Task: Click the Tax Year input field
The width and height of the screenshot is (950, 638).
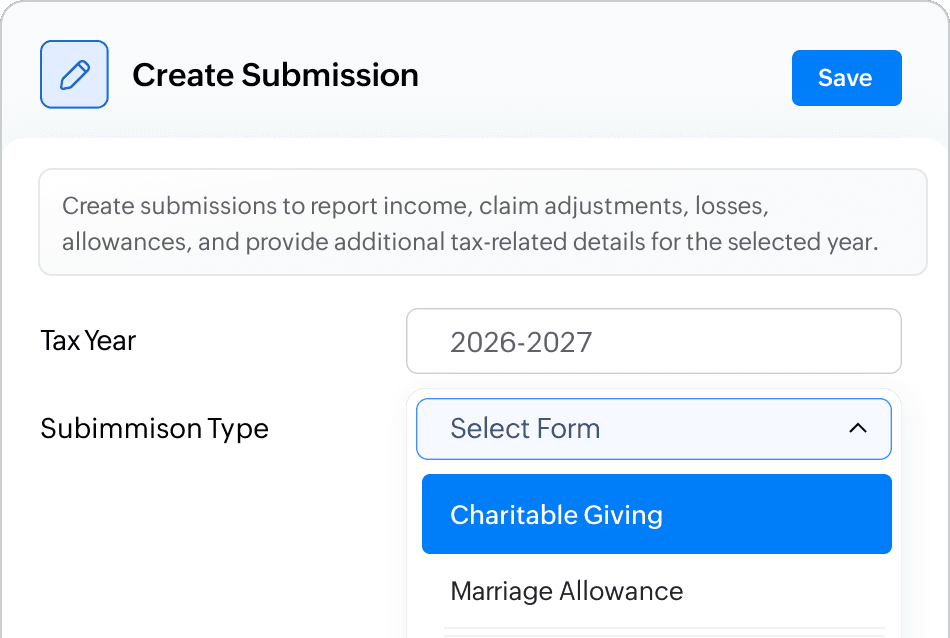Action: pos(653,342)
